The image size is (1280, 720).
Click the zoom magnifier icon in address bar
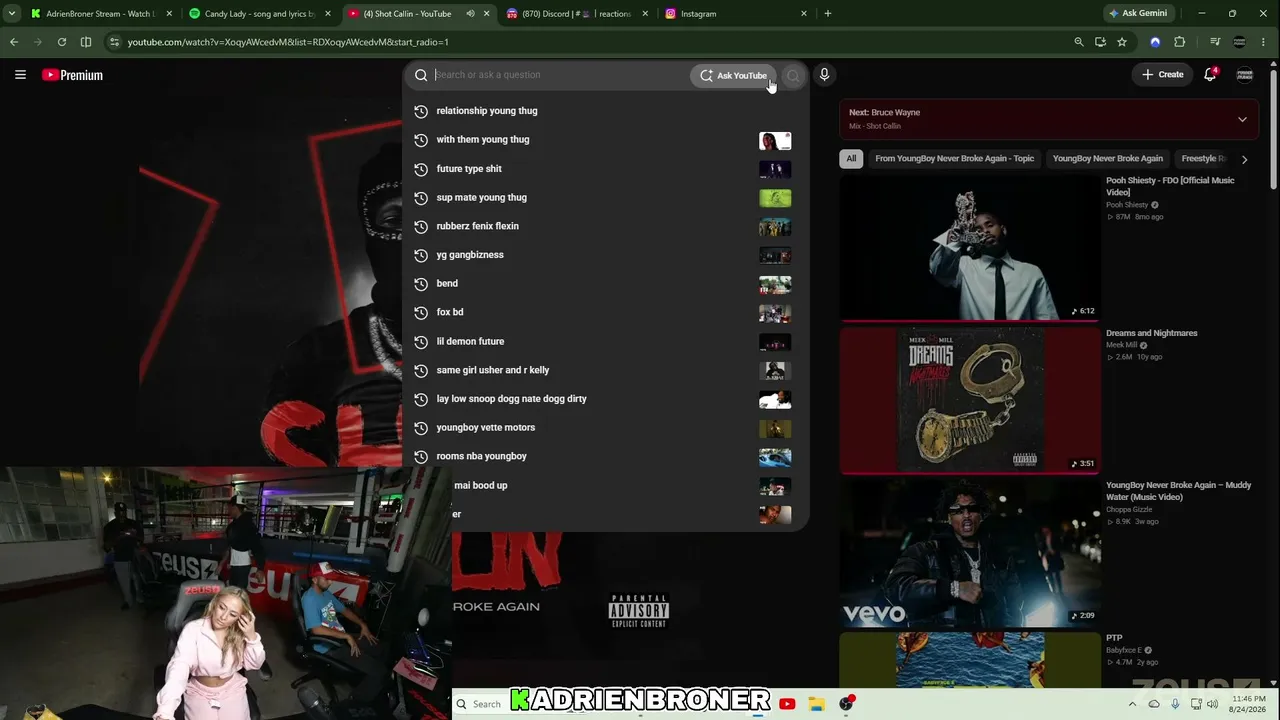click(x=1078, y=42)
